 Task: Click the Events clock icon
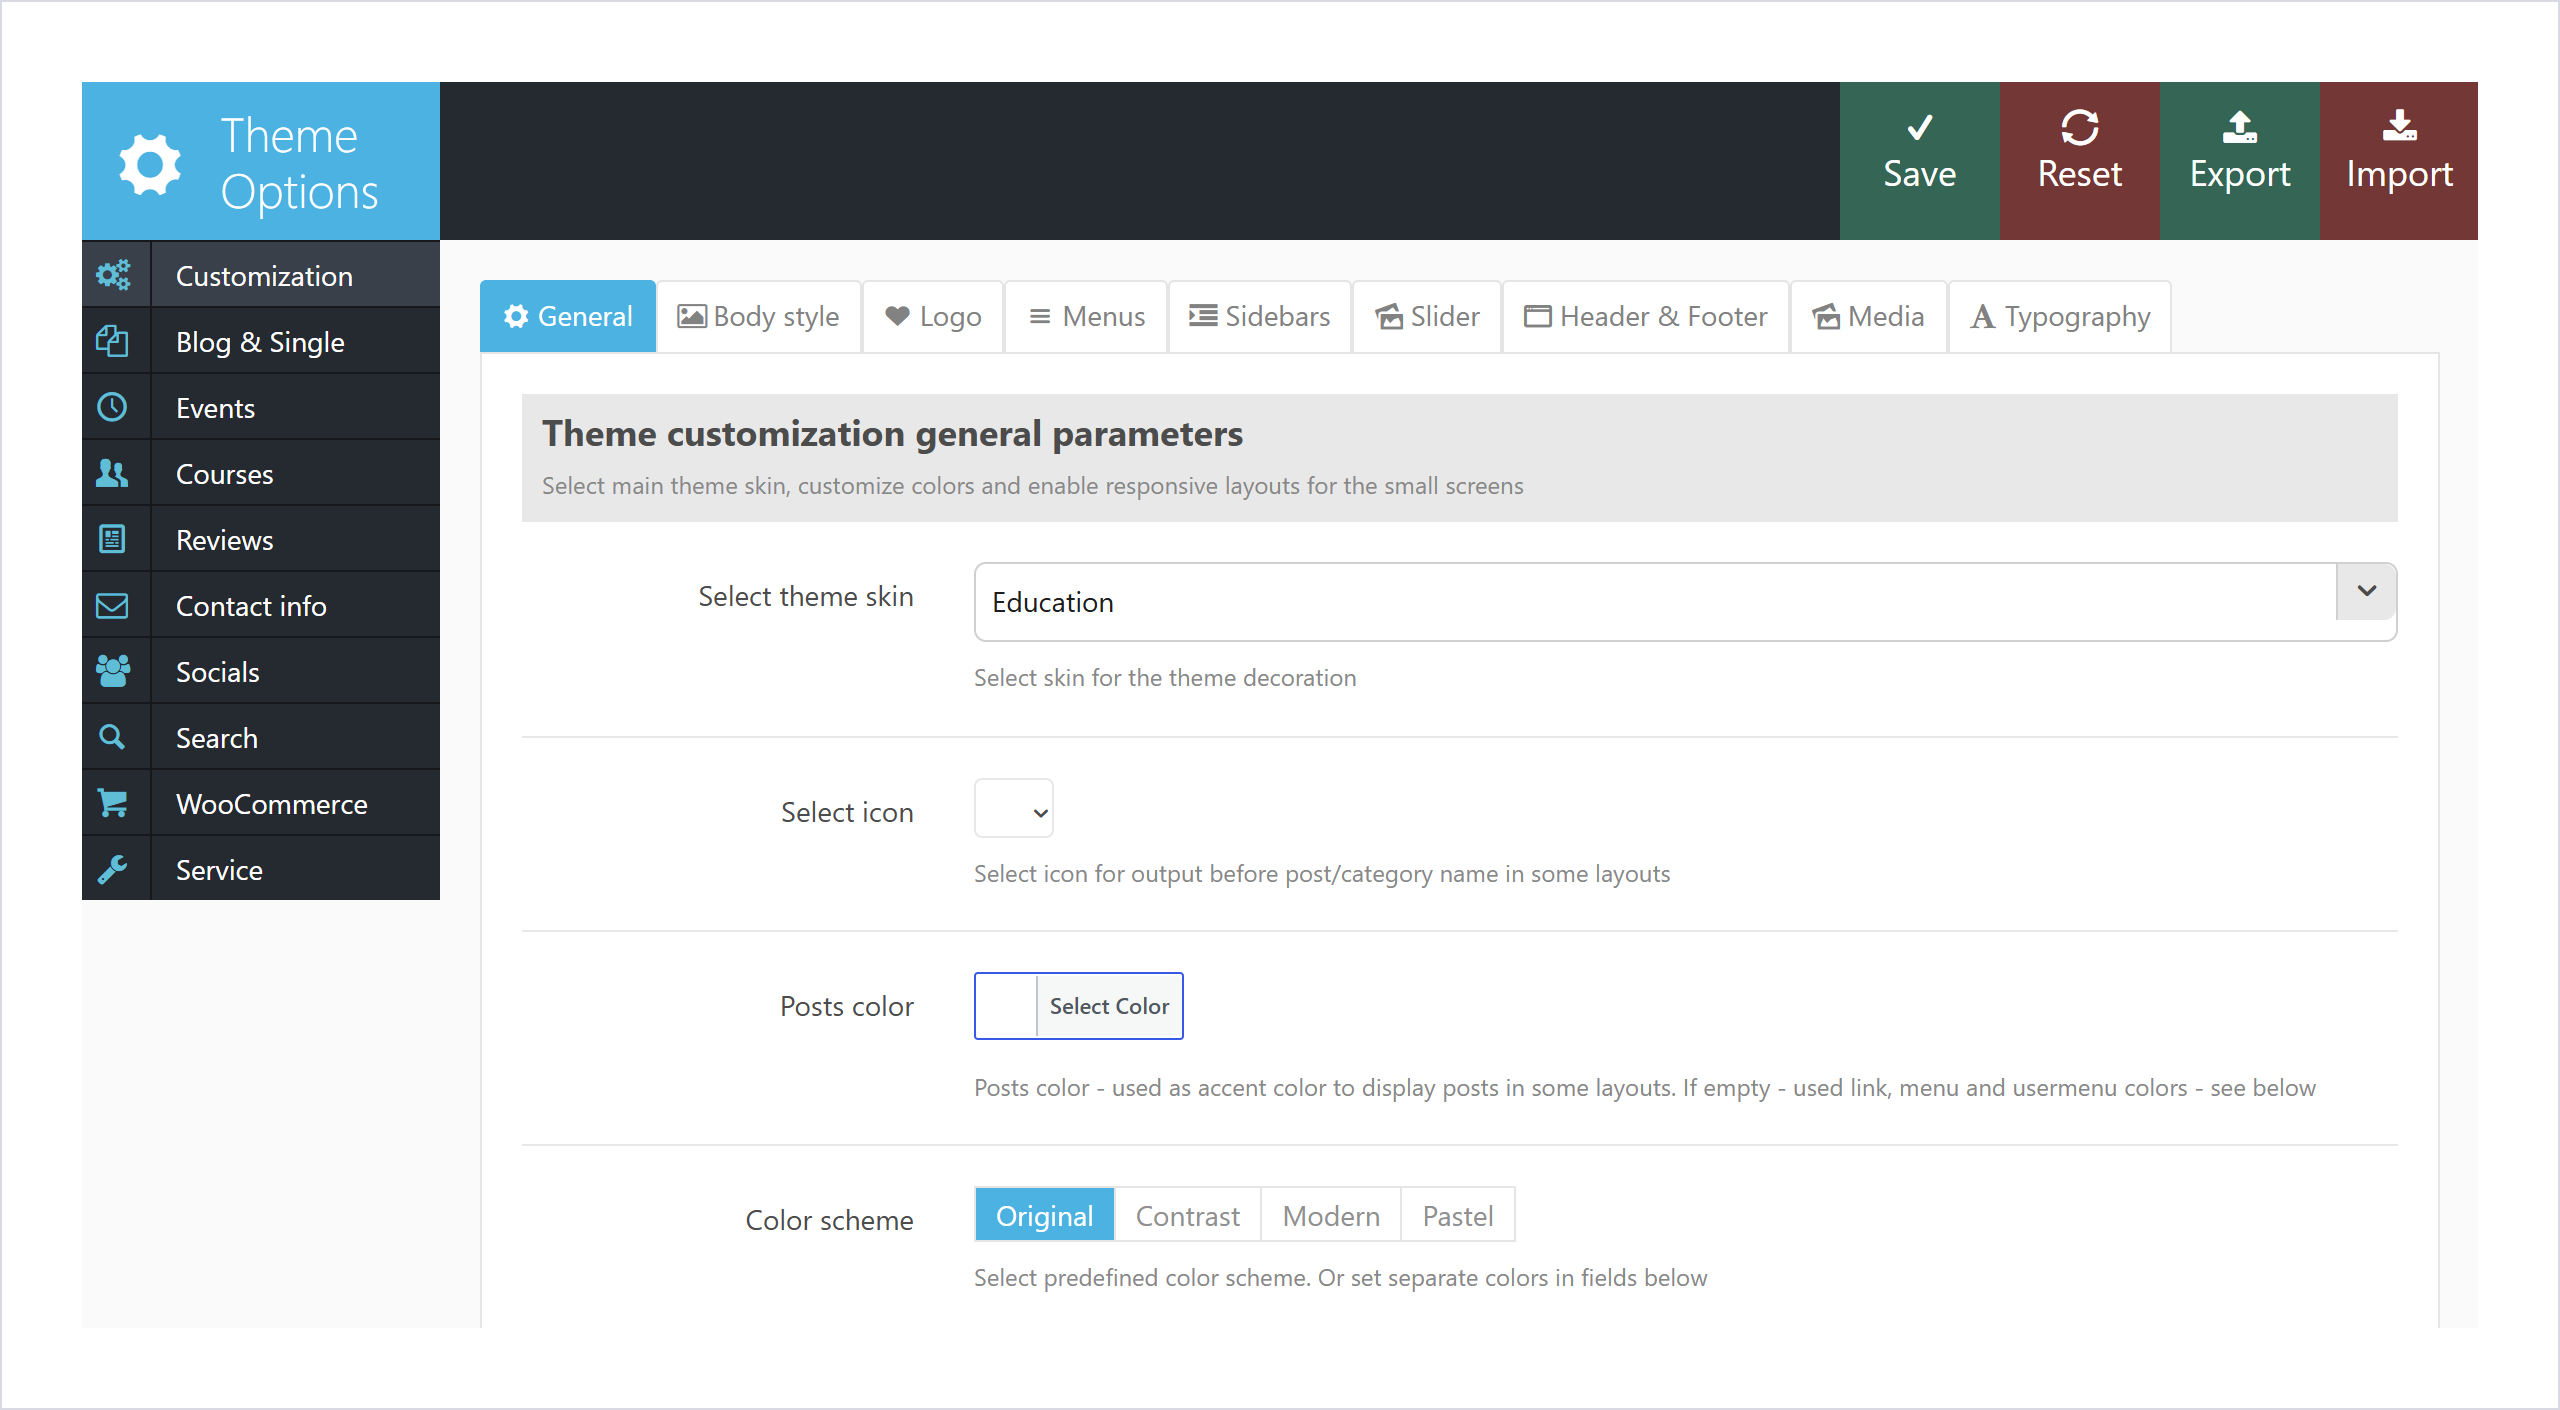tap(112, 407)
